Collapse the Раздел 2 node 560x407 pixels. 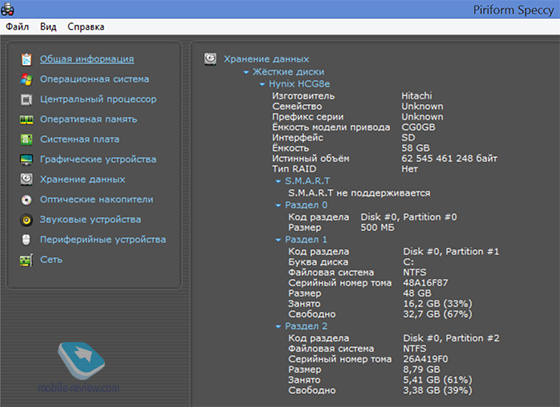[x=278, y=326]
